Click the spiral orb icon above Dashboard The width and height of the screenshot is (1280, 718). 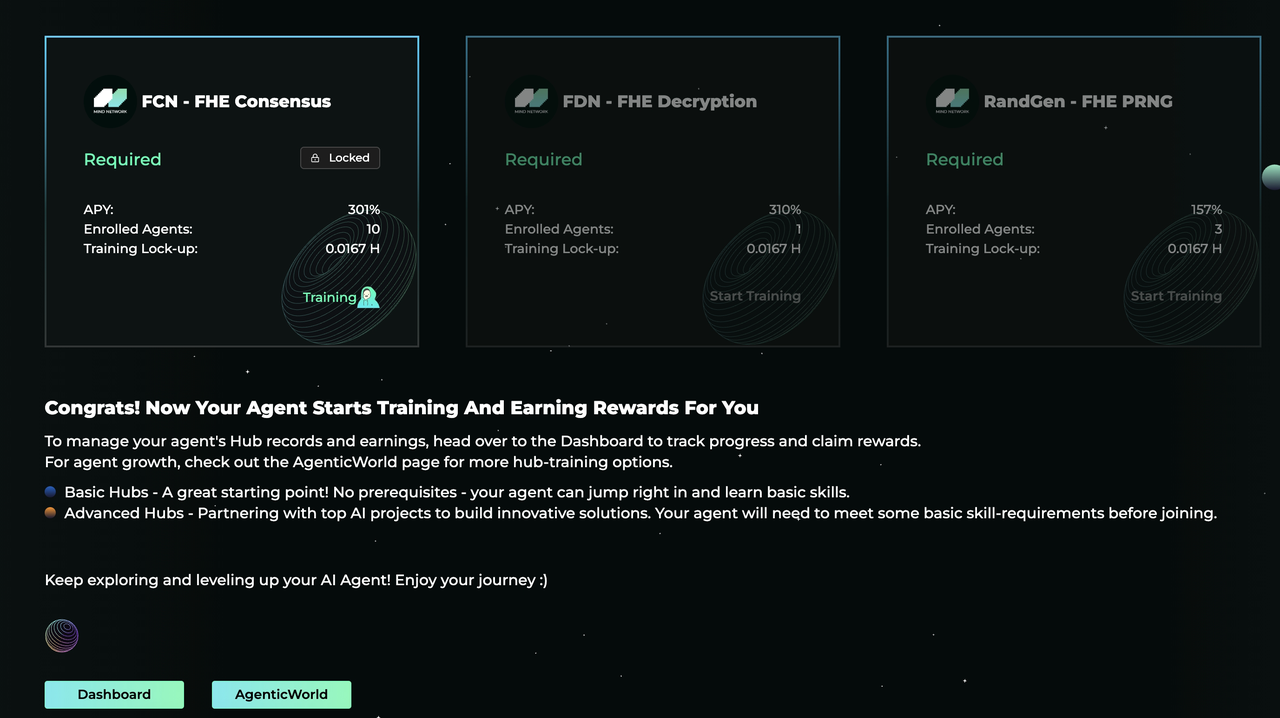[62, 636]
